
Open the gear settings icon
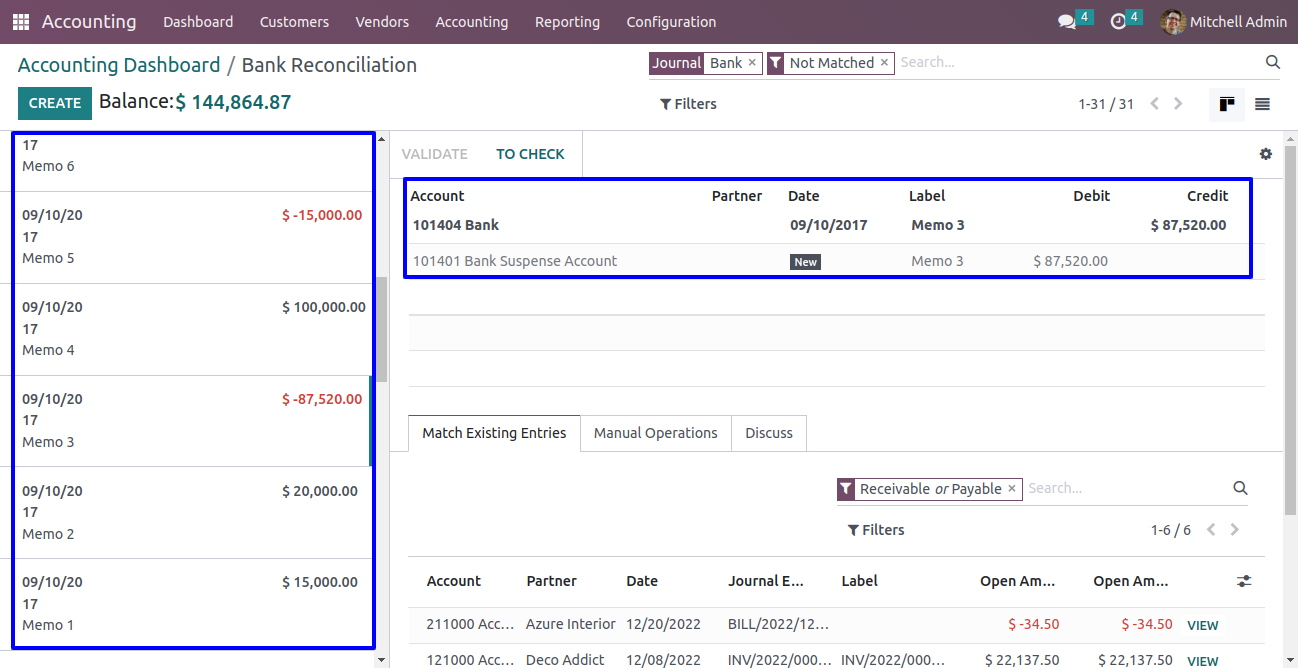[1265, 154]
